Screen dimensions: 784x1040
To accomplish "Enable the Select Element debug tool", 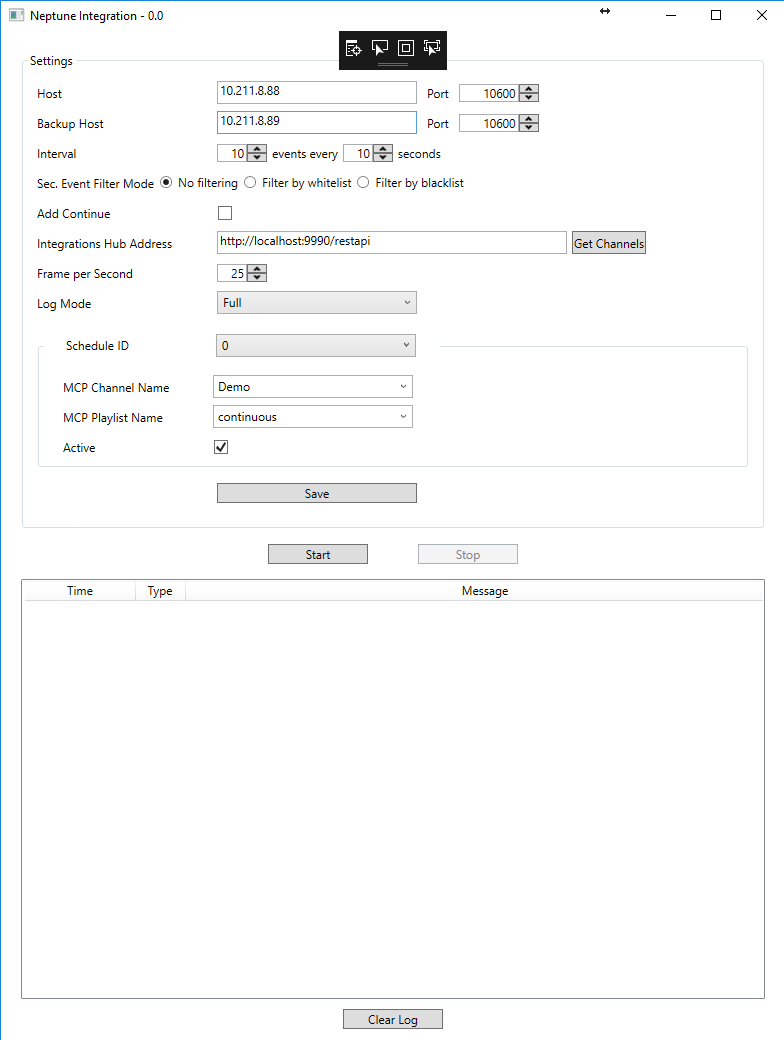I will (380, 48).
